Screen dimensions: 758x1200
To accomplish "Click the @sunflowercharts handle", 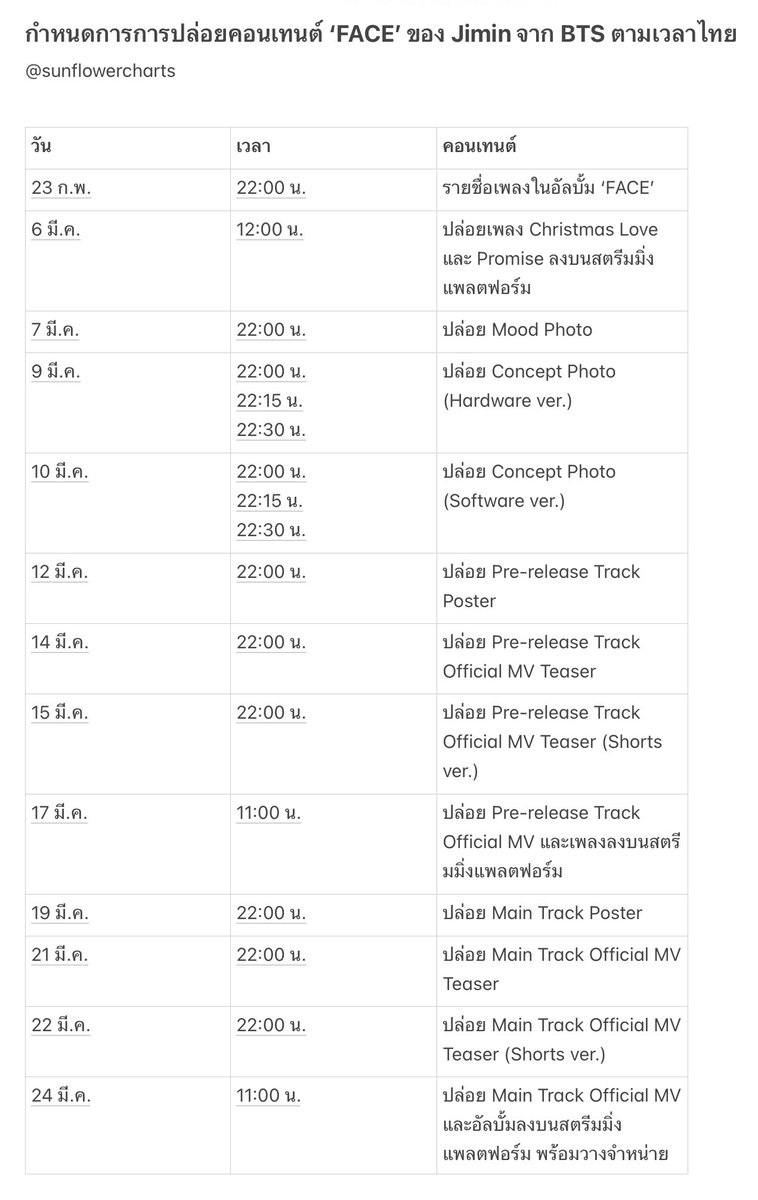I will (100, 72).
